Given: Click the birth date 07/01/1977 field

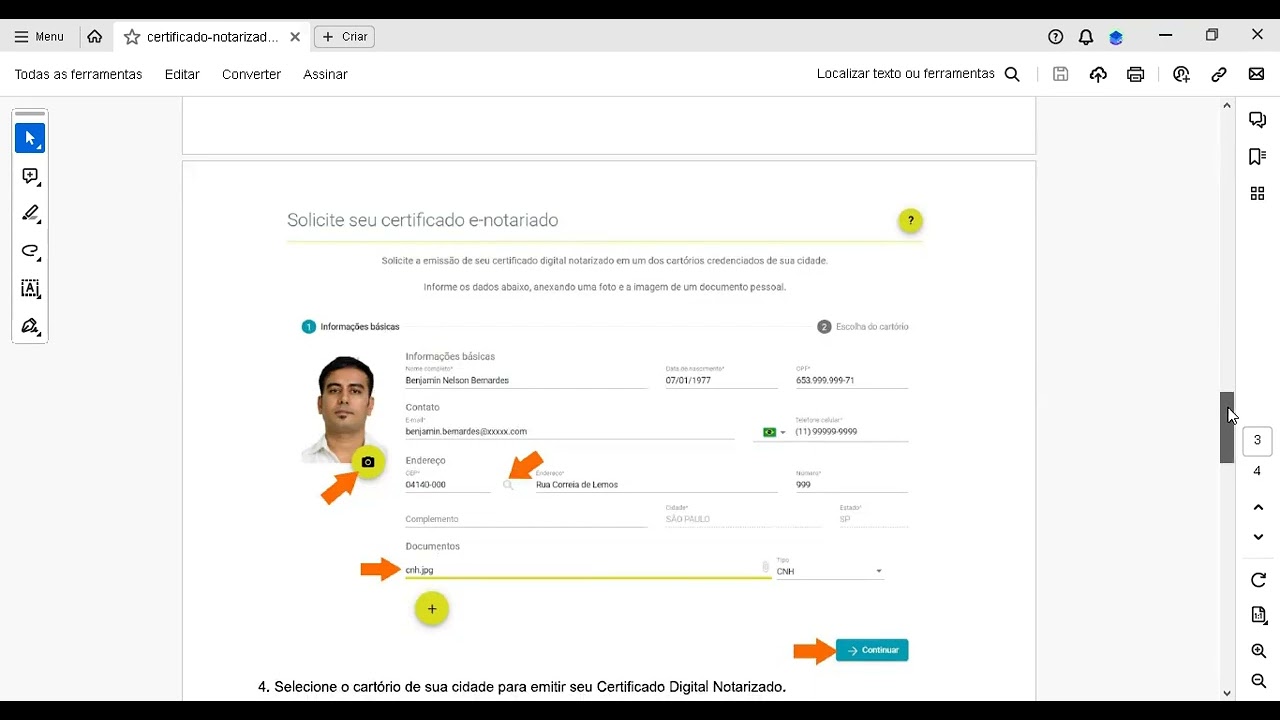Looking at the screenshot, I should (x=721, y=380).
